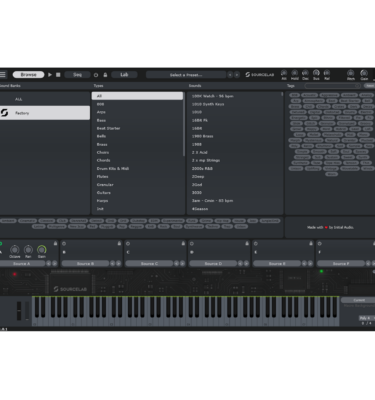
Task: Click the previous arrow of Source B
Action: [x=112, y=264]
